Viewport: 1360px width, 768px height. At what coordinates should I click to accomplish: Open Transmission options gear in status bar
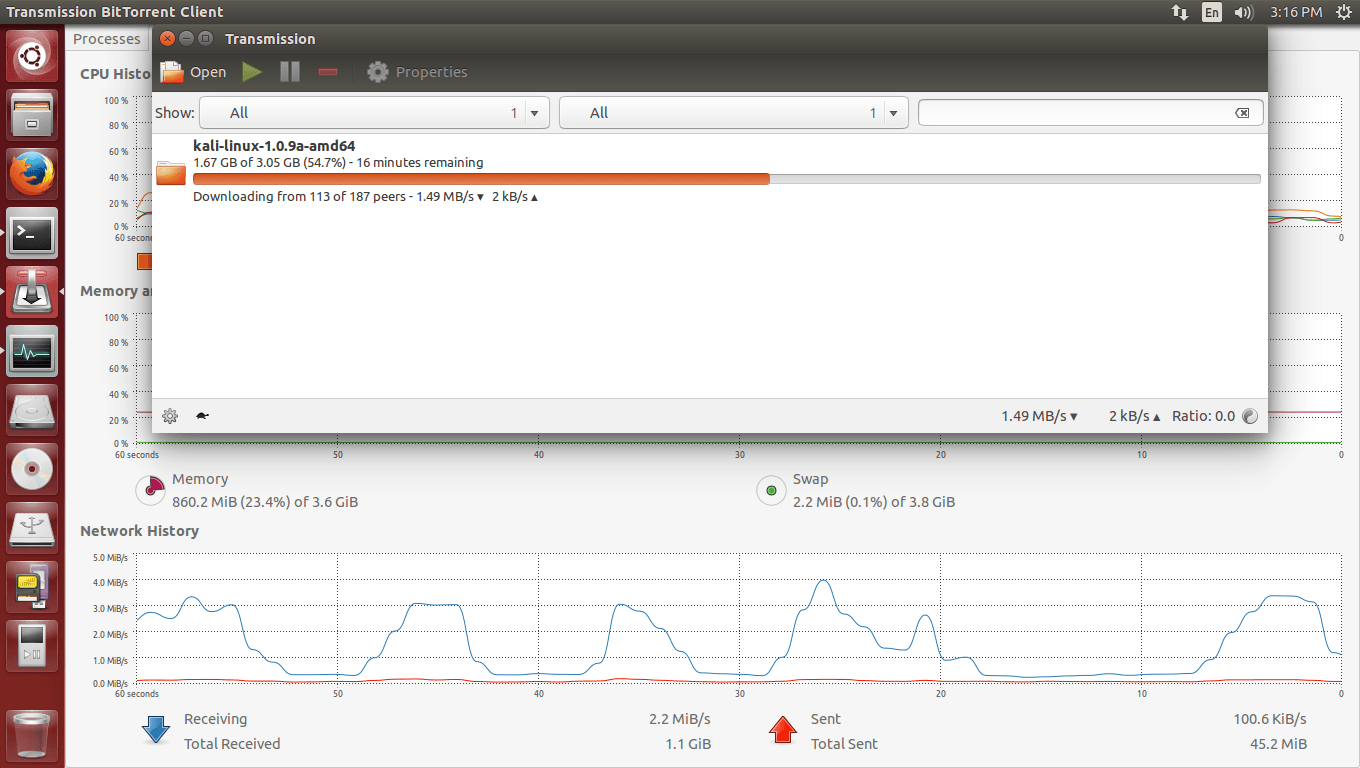click(170, 416)
